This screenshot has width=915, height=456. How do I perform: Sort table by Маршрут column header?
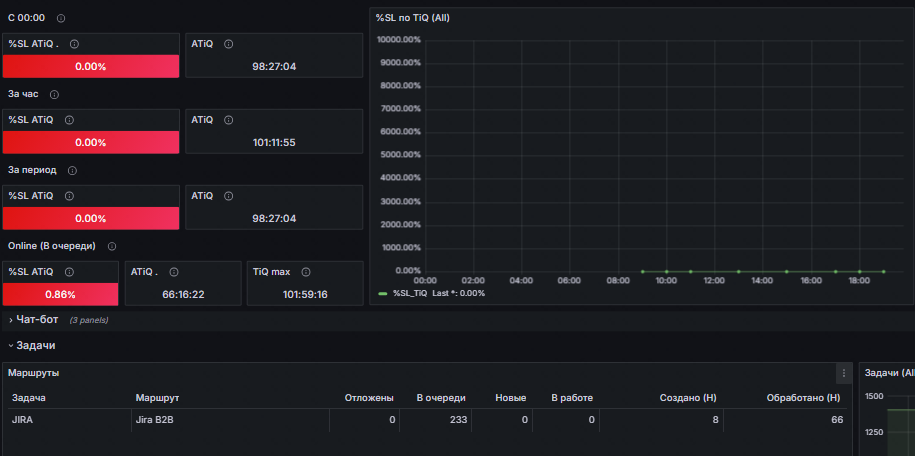click(157, 398)
